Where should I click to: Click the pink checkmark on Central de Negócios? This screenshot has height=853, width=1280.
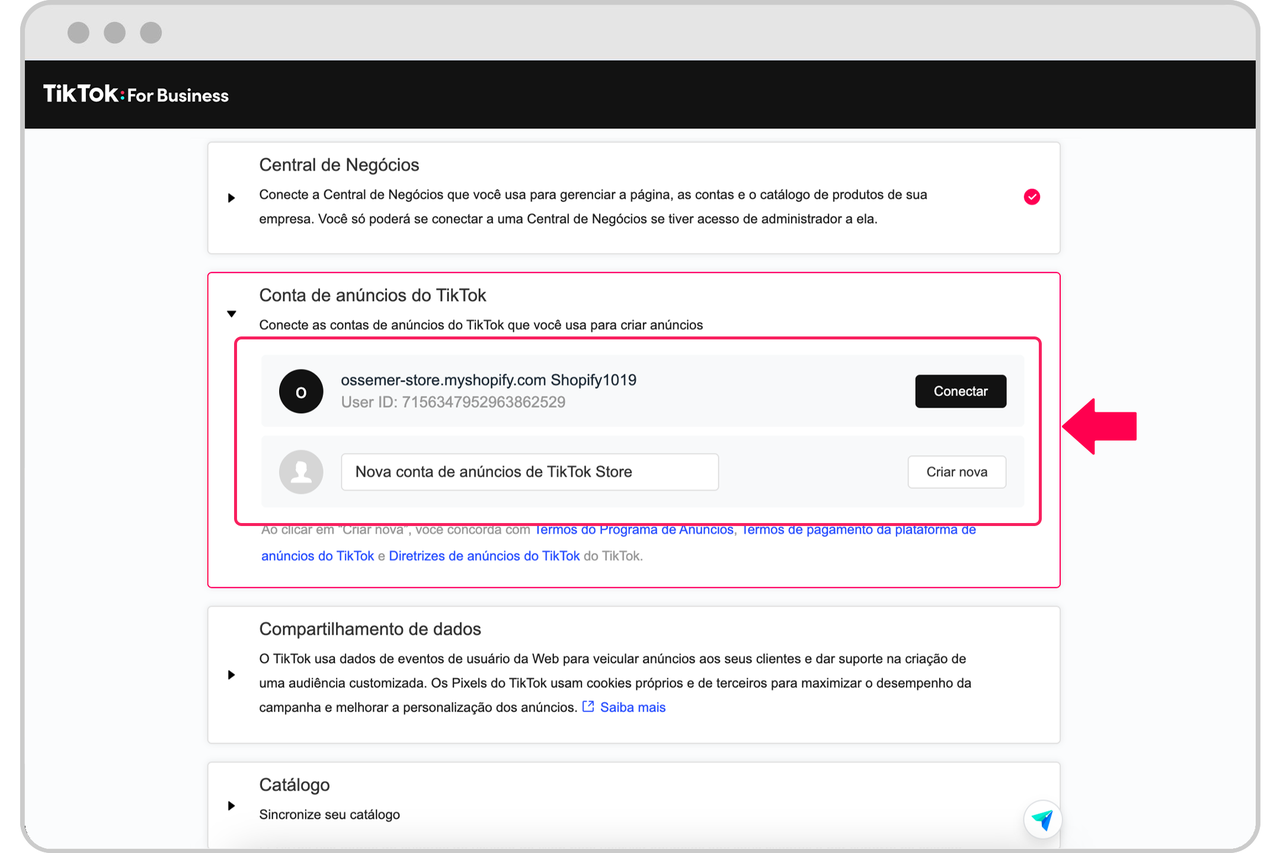point(1032,197)
